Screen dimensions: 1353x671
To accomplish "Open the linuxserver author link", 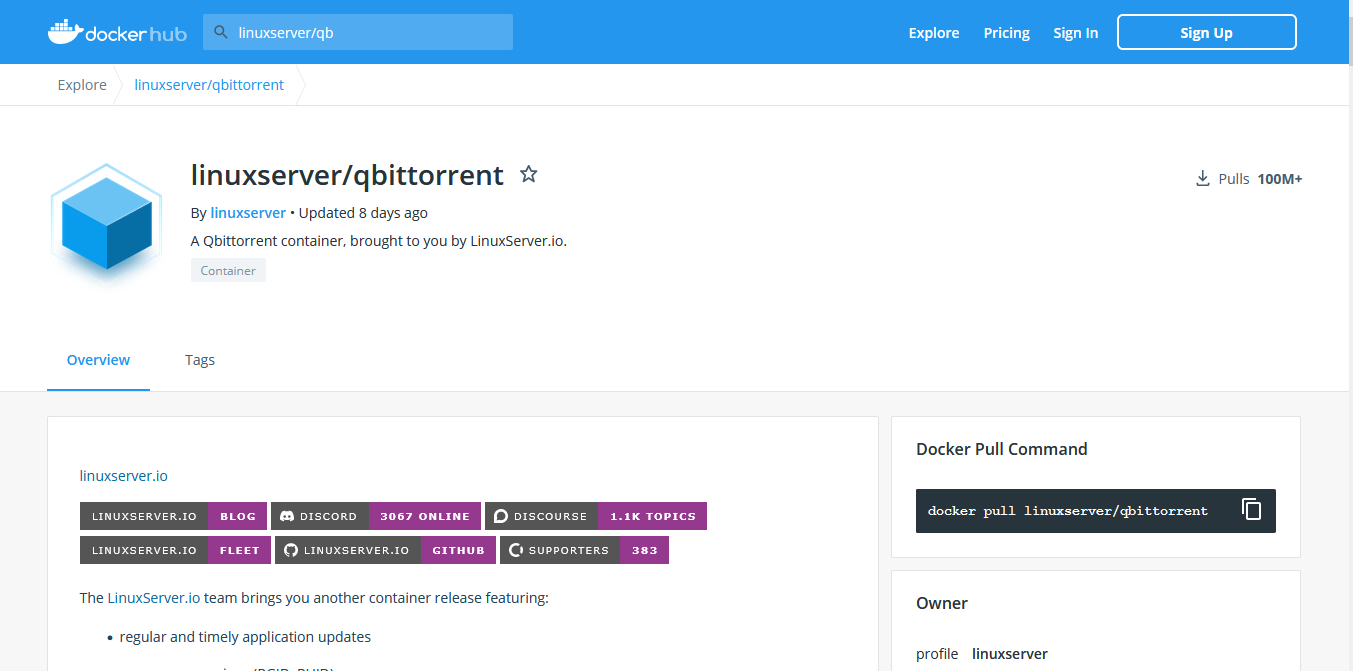I will [x=248, y=213].
